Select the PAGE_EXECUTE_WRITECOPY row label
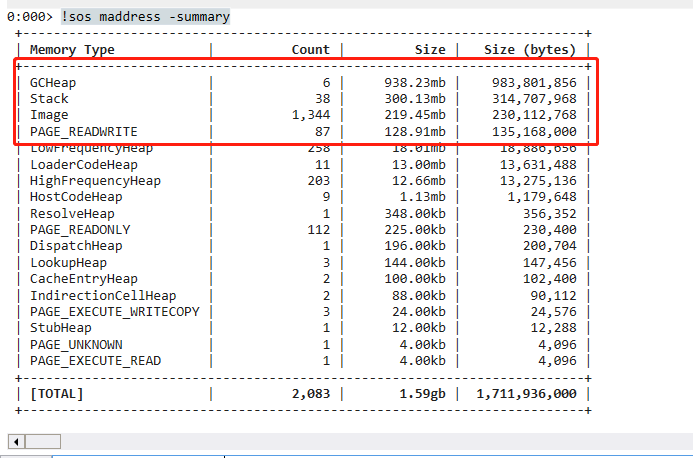Screen dimensions: 693x458 (115, 312)
